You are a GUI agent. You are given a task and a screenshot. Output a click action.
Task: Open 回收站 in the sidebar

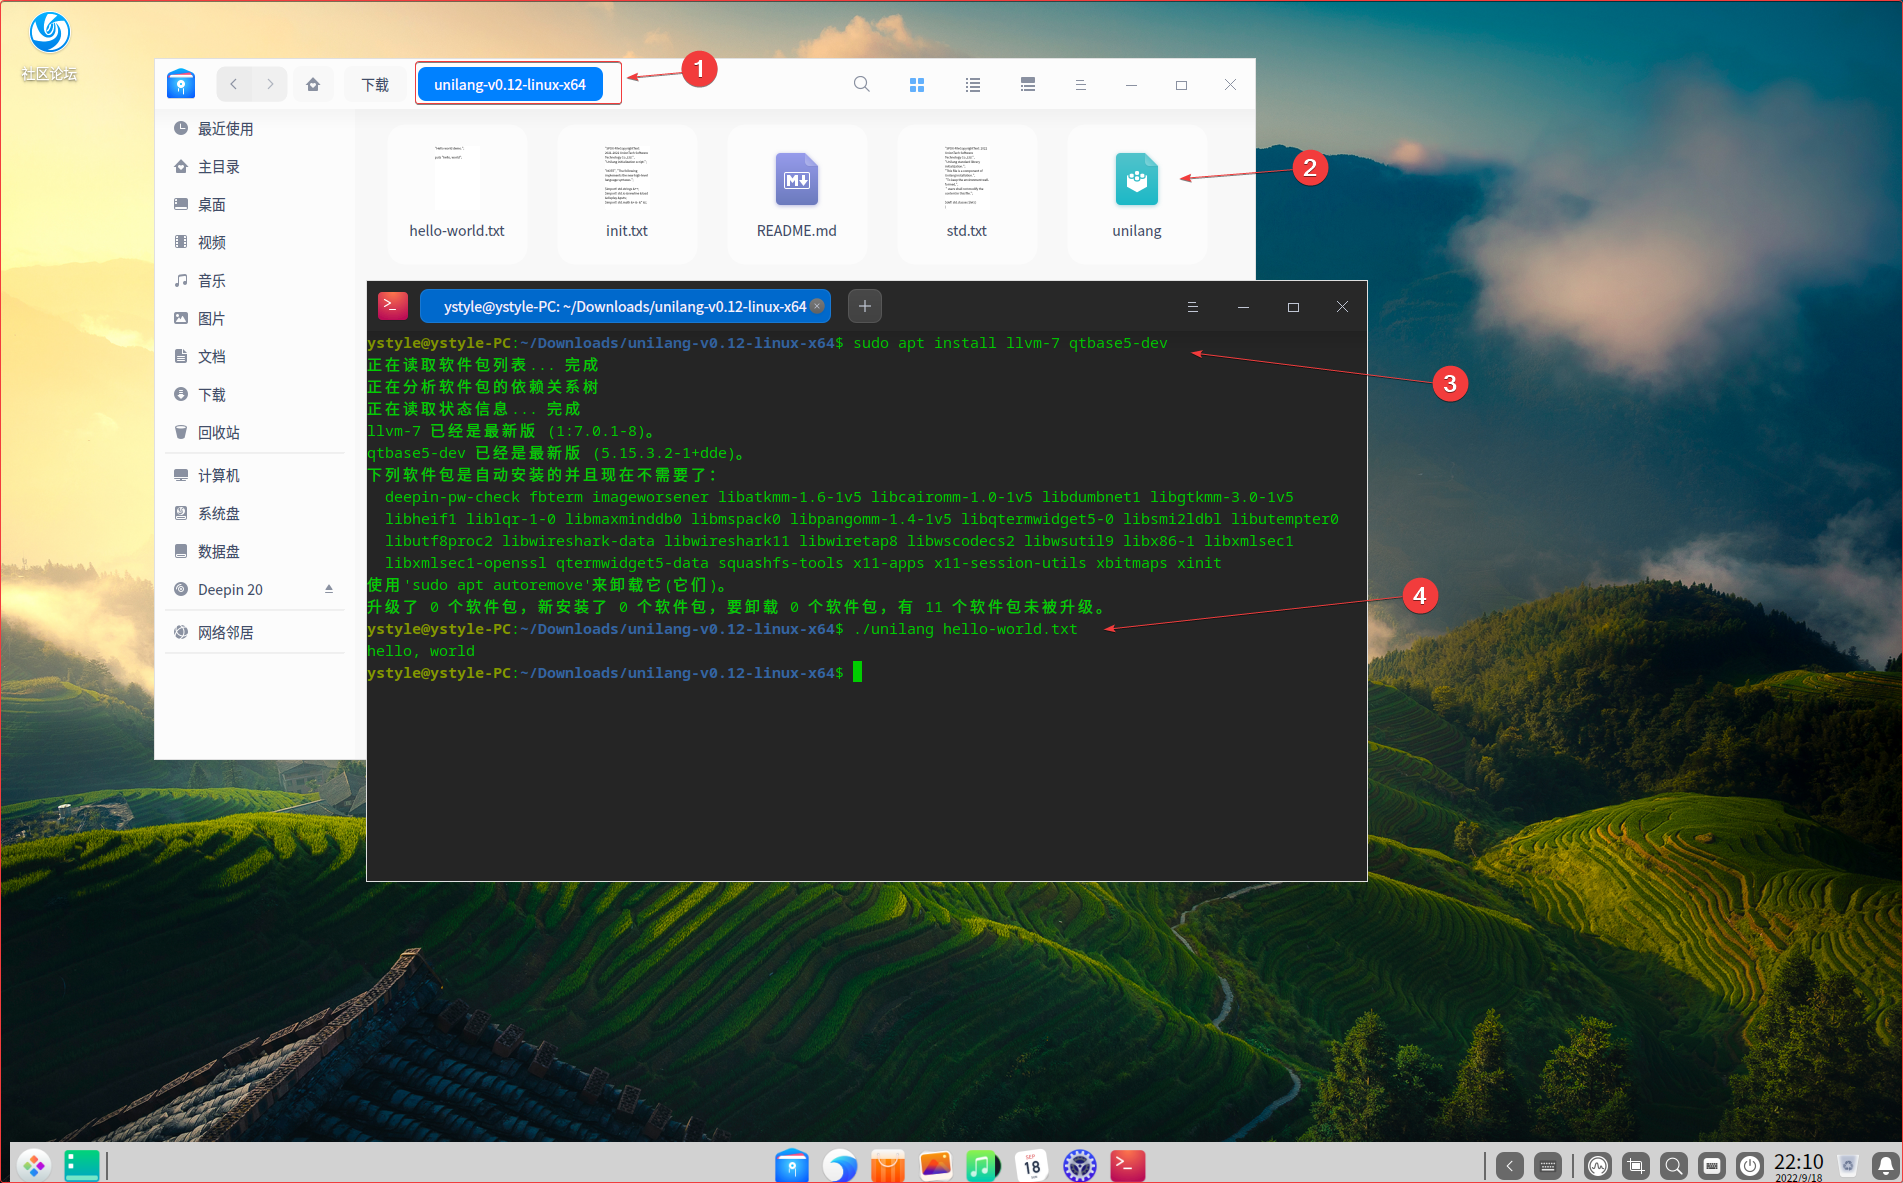[218, 433]
